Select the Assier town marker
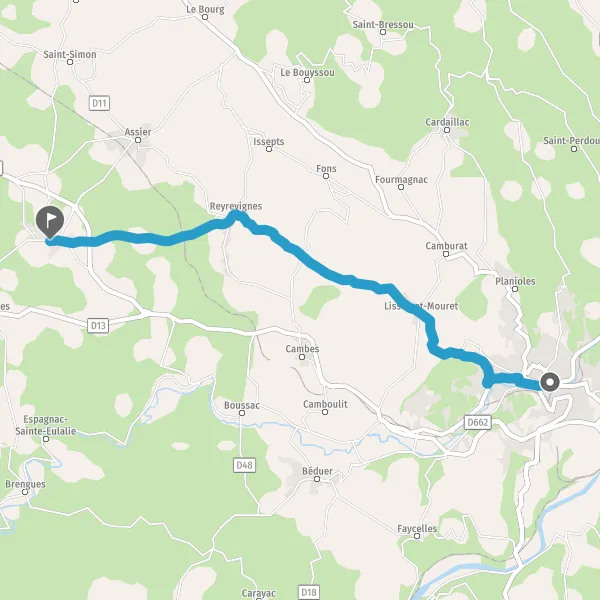Image resolution: width=600 pixels, height=600 pixels. pos(138,140)
